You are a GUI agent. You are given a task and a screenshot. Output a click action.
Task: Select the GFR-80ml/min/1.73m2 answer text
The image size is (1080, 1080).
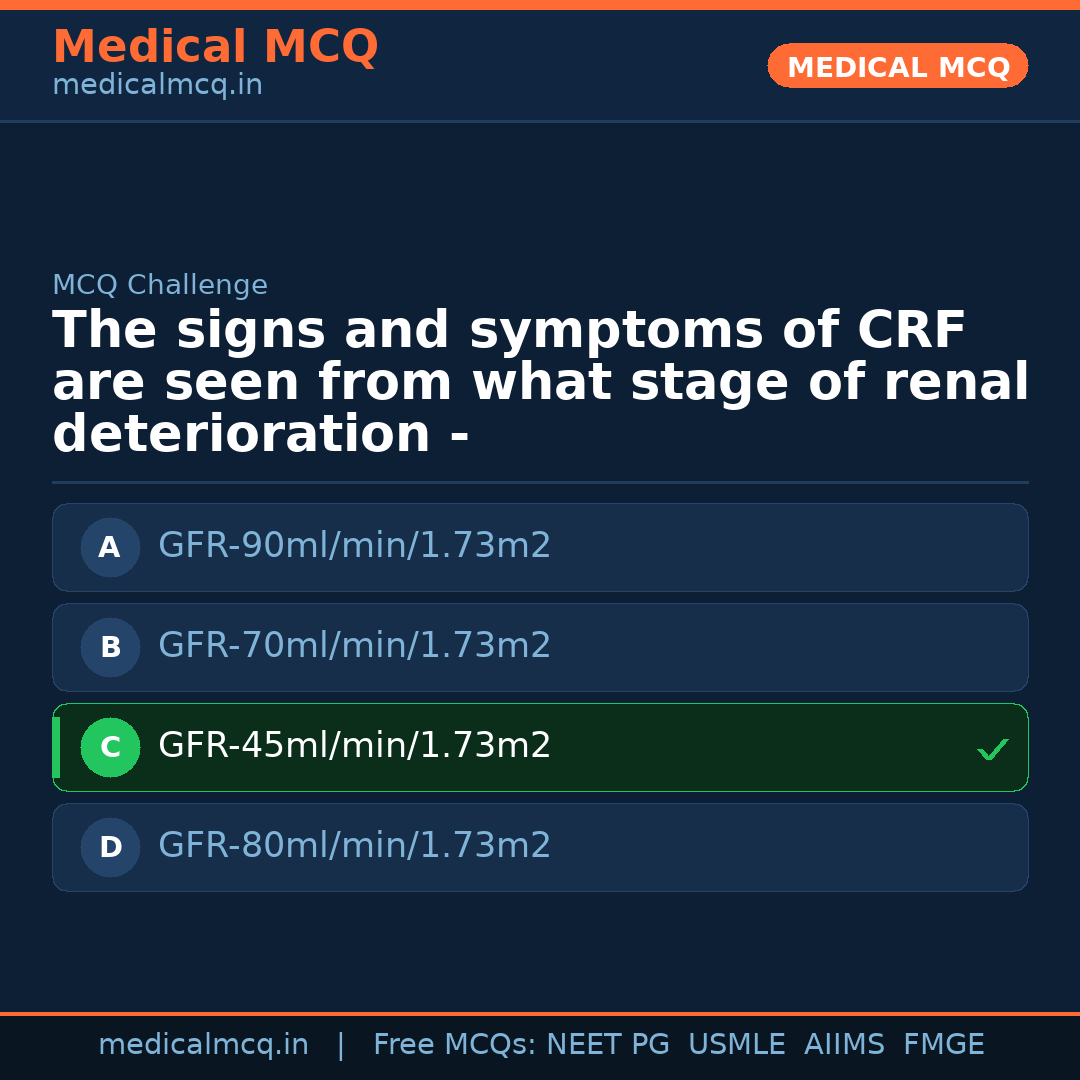click(x=354, y=846)
